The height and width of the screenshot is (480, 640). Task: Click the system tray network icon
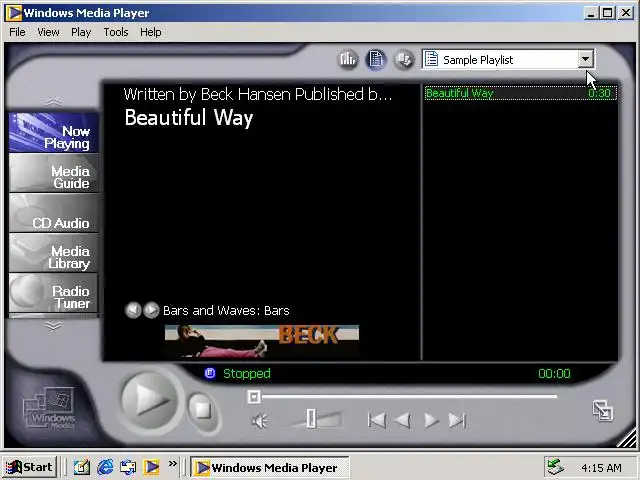556,467
